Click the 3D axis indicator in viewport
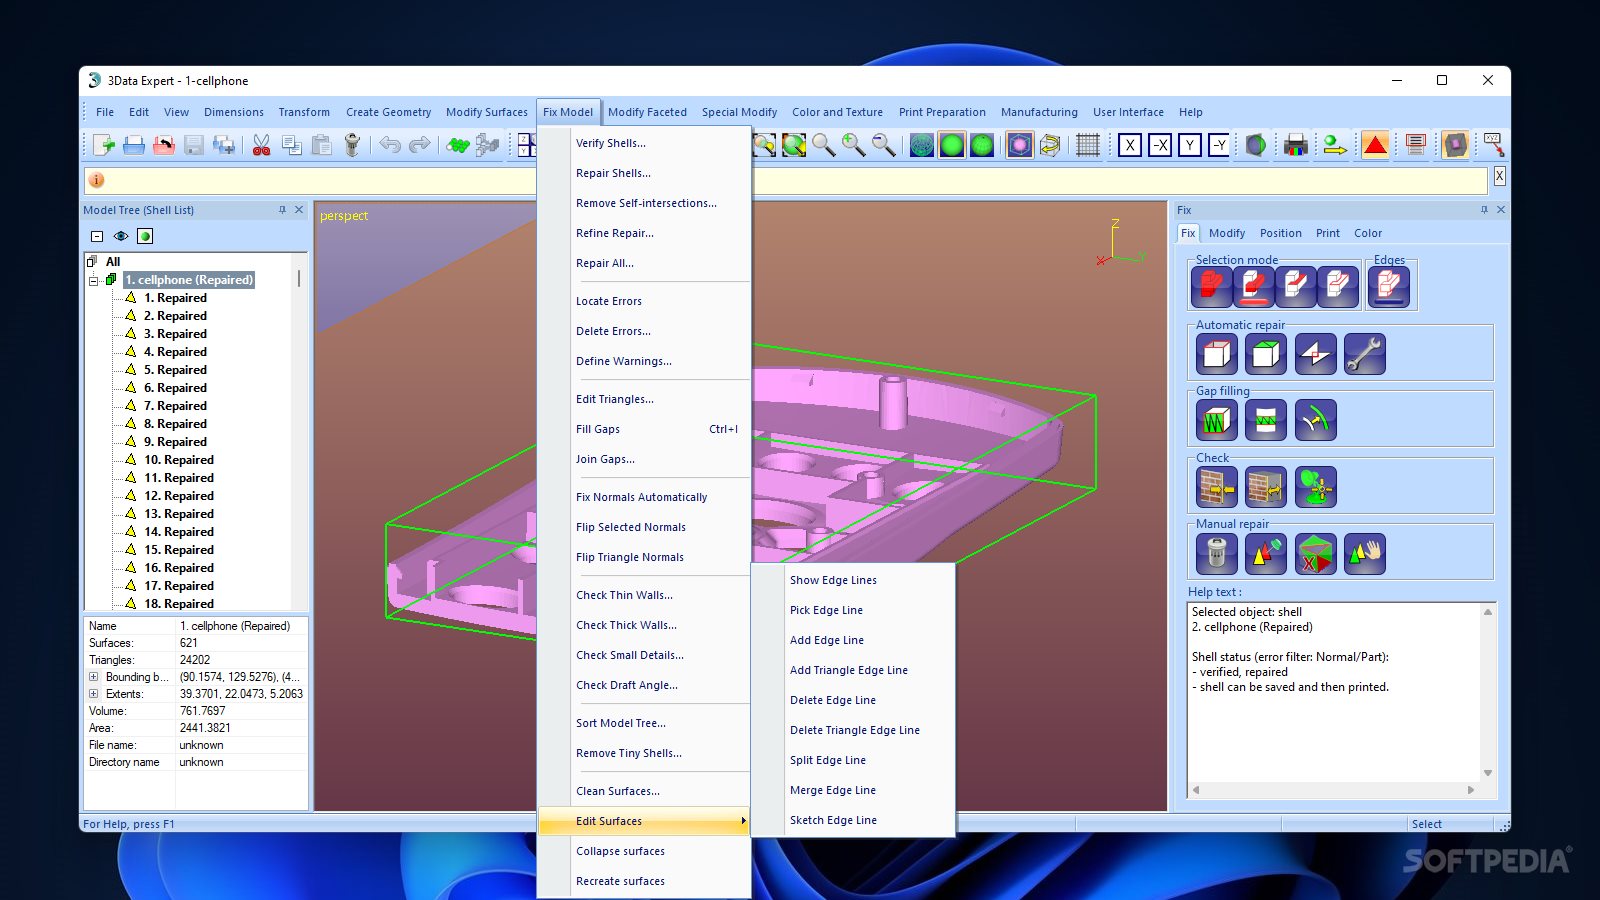1600x900 pixels. pyautogui.click(x=1120, y=243)
